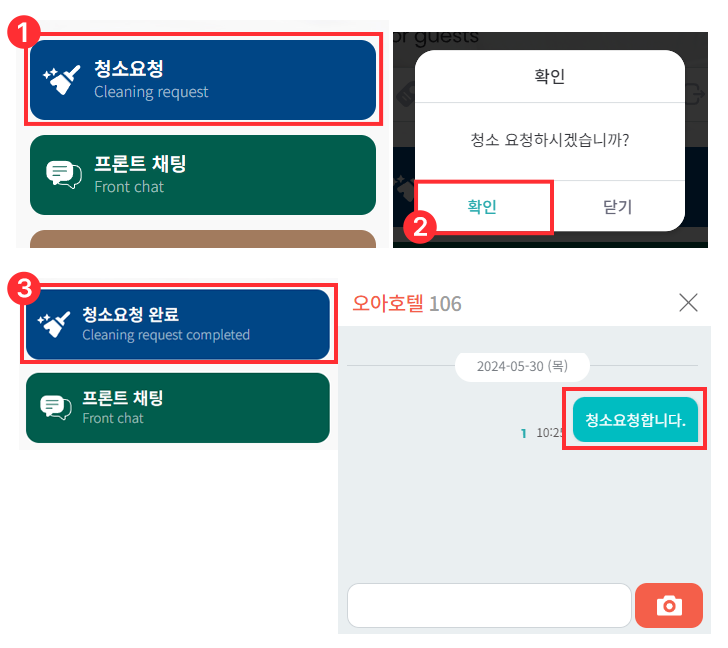Open 프론트 채팅 below the Cleaning request button
The width and height of the screenshot is (728, 648).
[203, 175]
